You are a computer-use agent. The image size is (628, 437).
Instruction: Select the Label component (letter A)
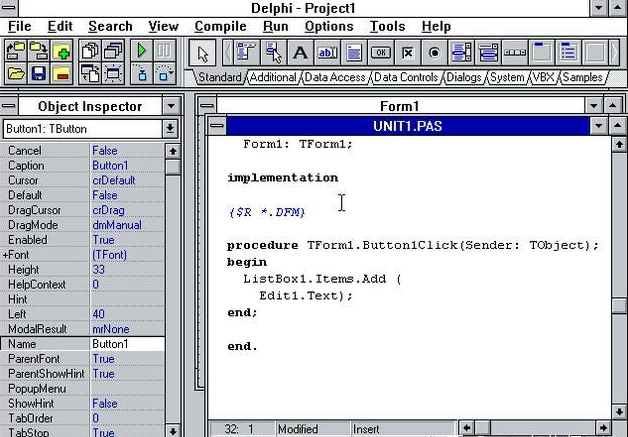[x=300, y=53]
